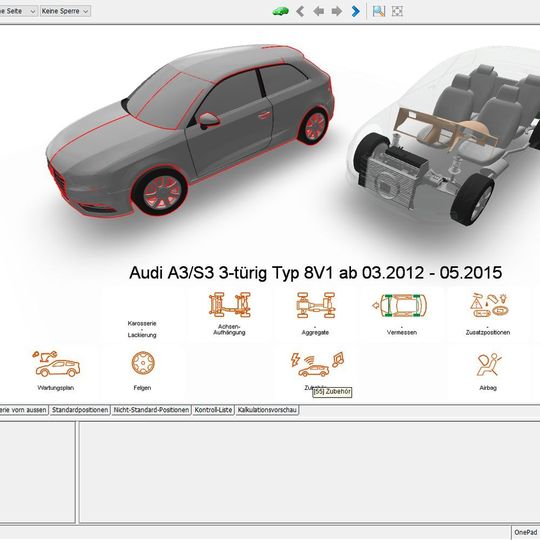Screen dimensions: 540x540
Task: Open the Keine Sperre dropdown
Action: click(65, 11)
